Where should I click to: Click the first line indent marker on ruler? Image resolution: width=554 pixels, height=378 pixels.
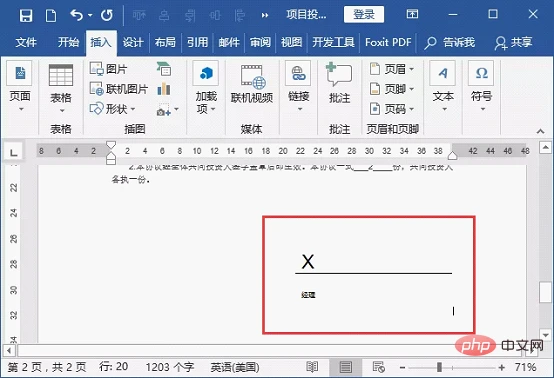111,145
